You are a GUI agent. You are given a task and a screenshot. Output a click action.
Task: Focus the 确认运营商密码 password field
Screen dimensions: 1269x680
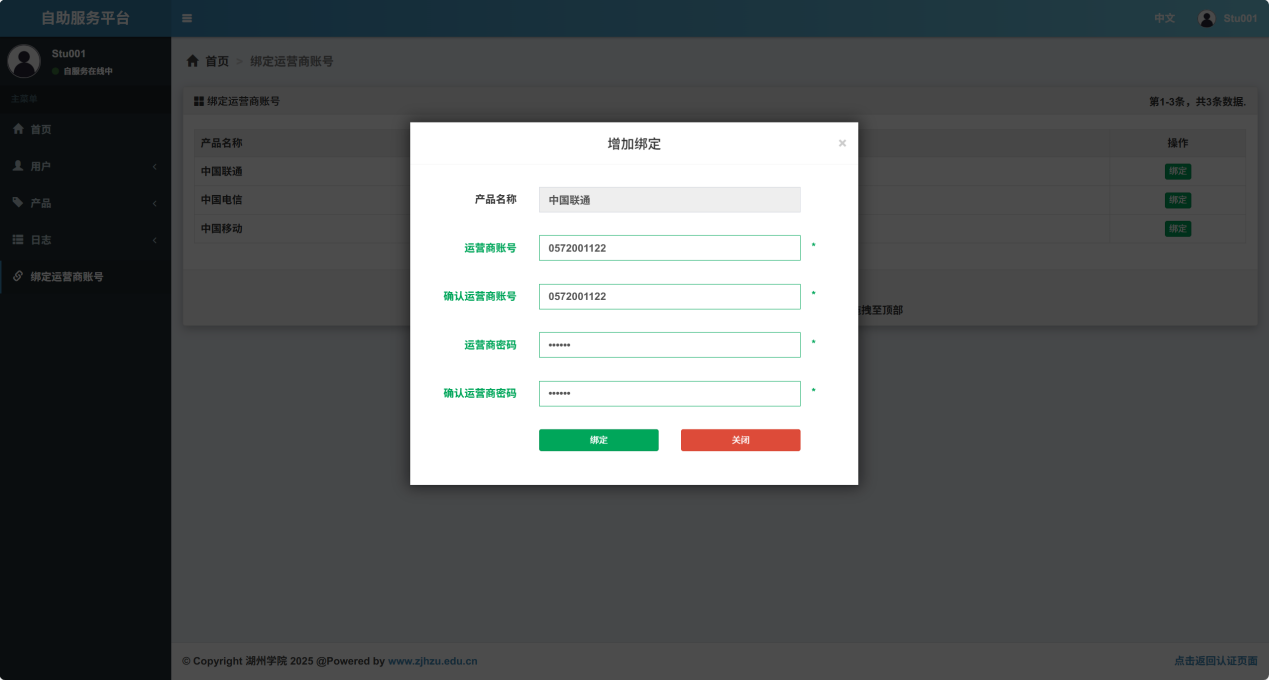click(x=669, y=394)
